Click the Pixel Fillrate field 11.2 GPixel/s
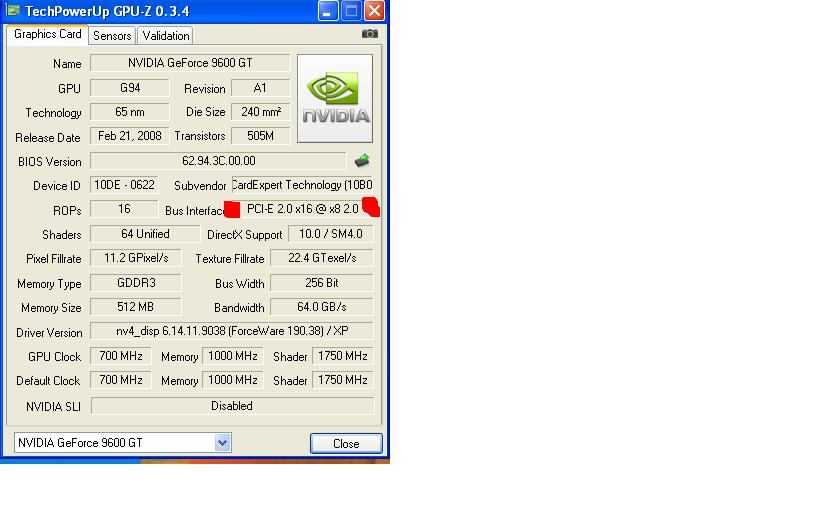Viewport: 840px width, 525px height. pyautogui.click(x=136, y=258)
